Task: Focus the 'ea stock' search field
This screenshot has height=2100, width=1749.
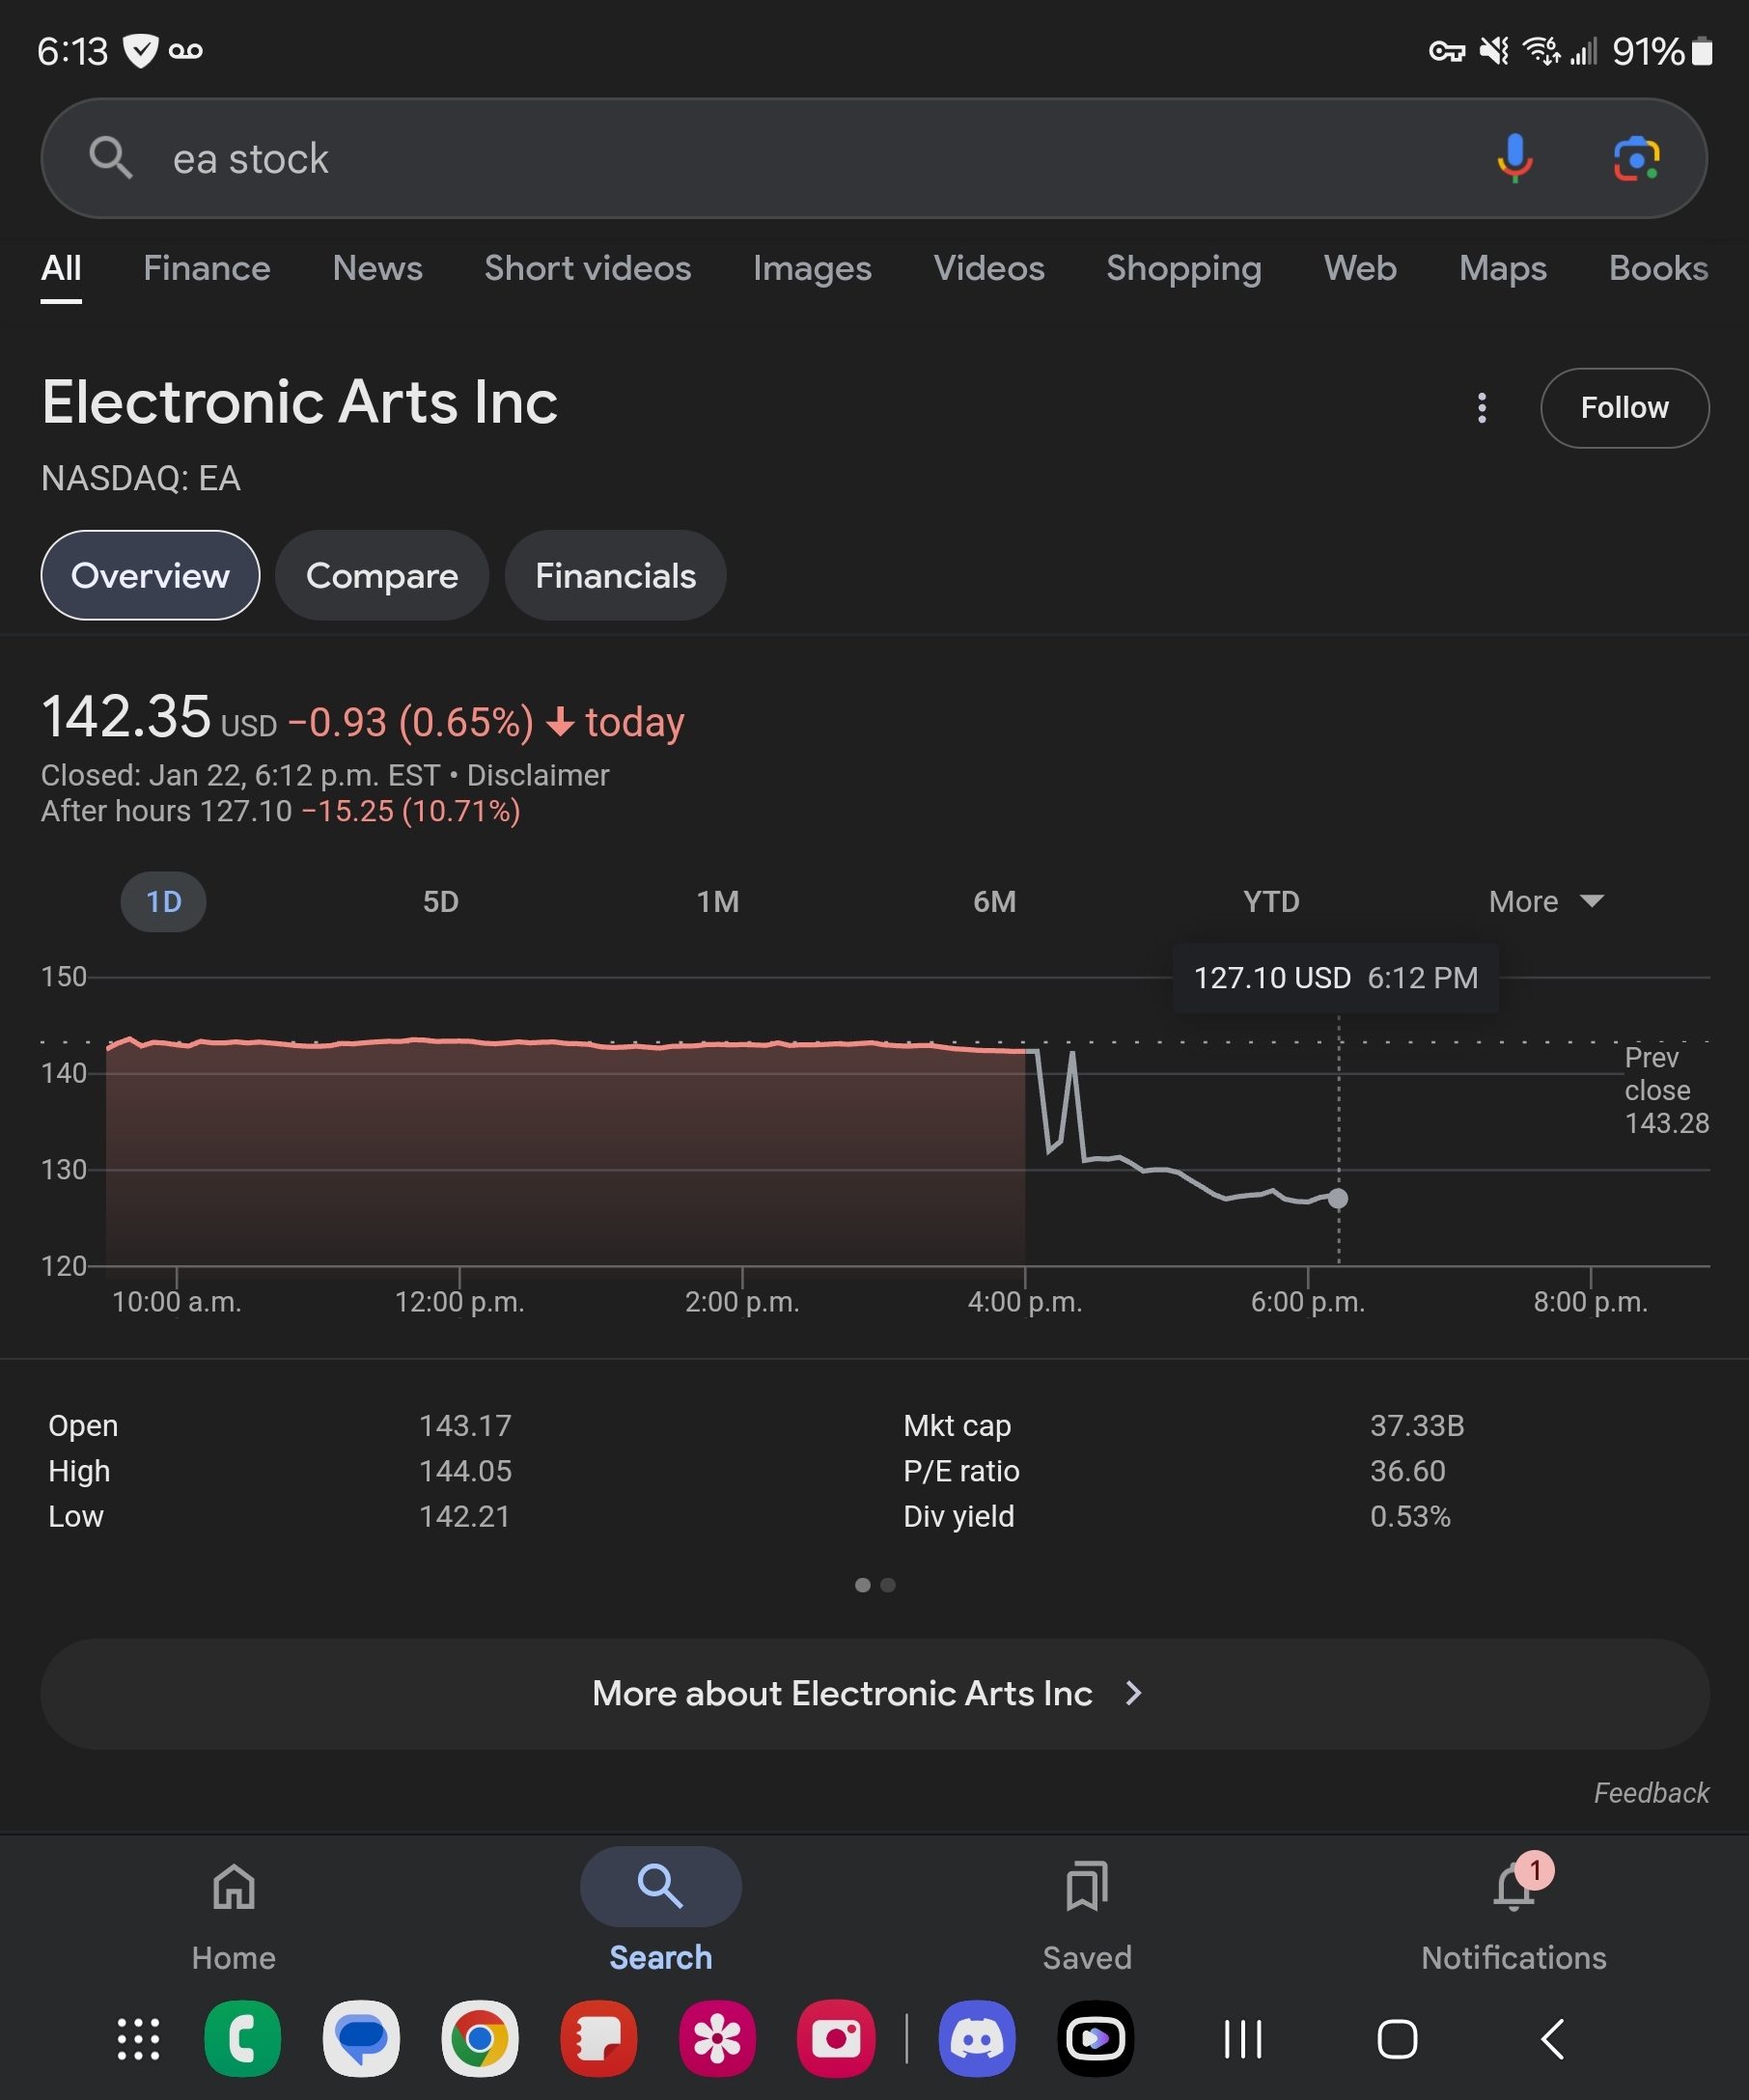Action: (874, 158)
